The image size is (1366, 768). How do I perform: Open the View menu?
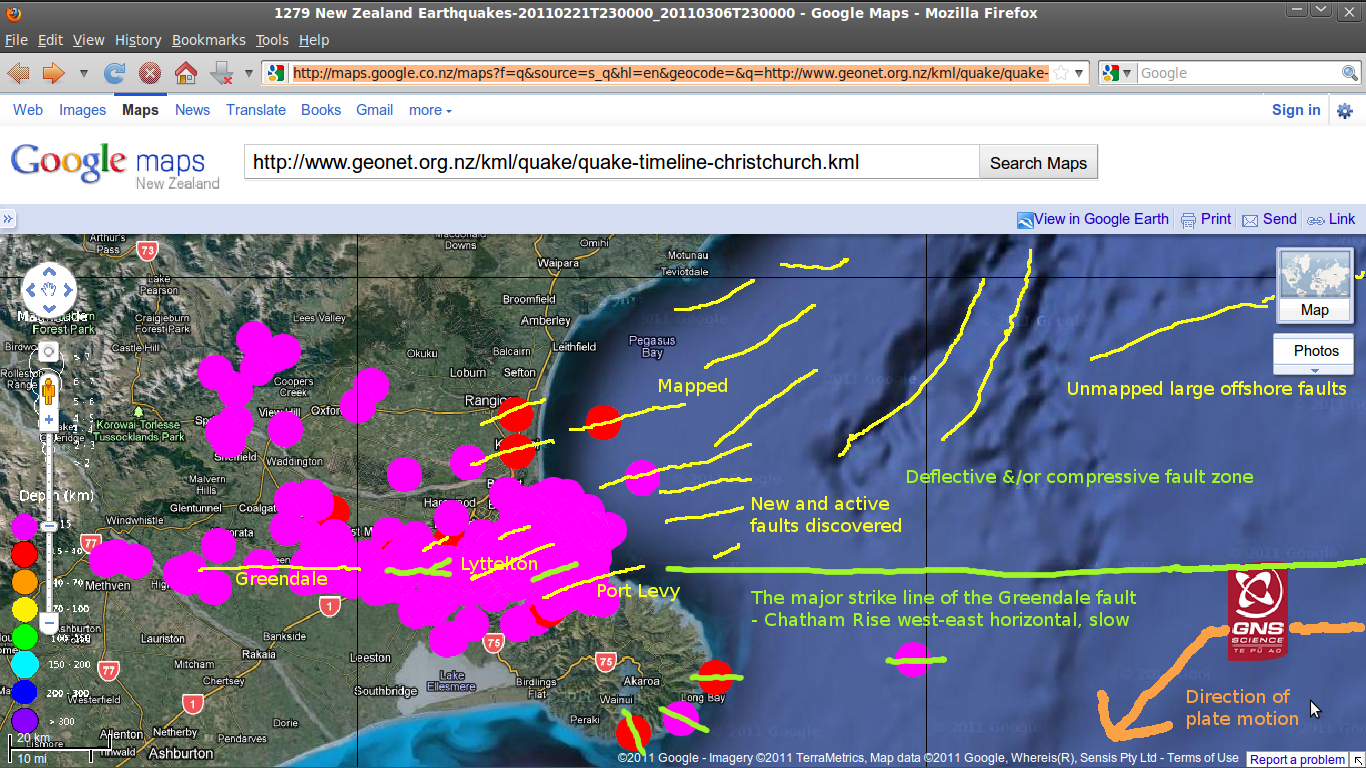[88, 40]
